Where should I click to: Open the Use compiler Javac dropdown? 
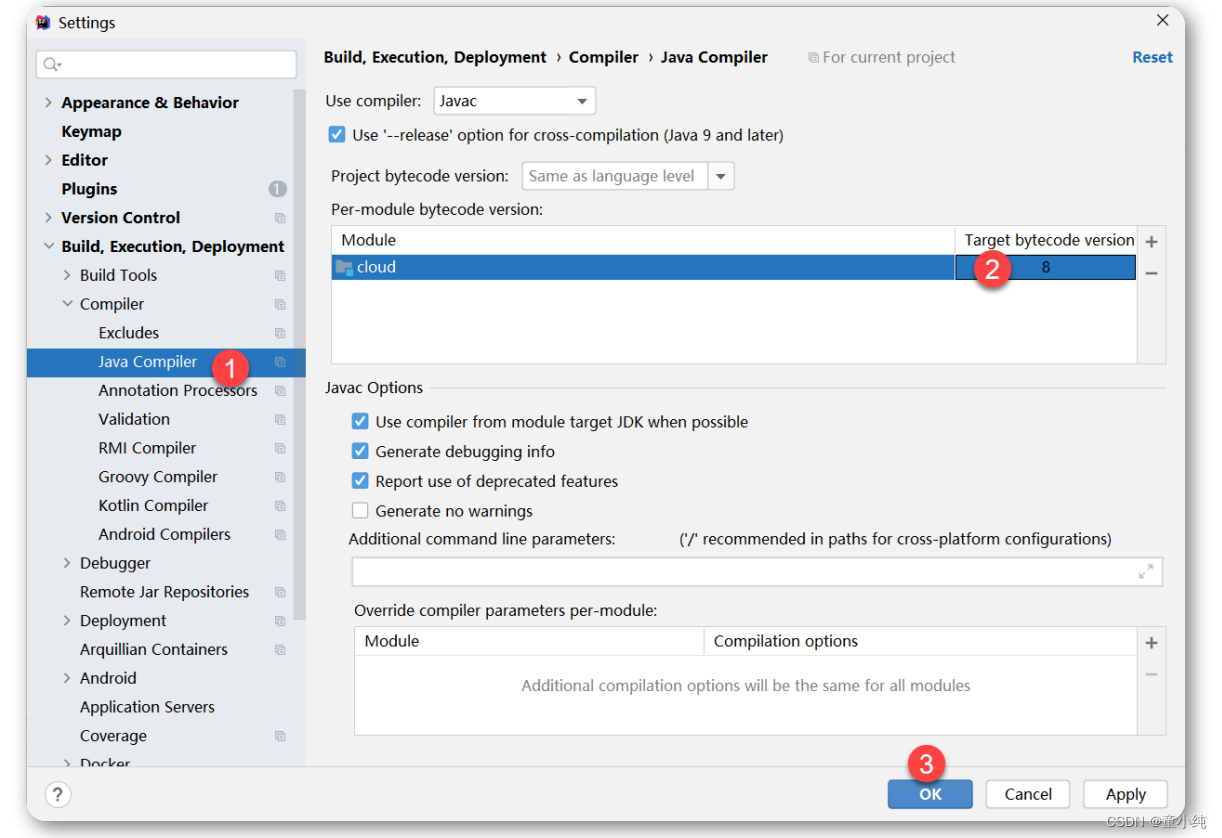coord(514,101)
